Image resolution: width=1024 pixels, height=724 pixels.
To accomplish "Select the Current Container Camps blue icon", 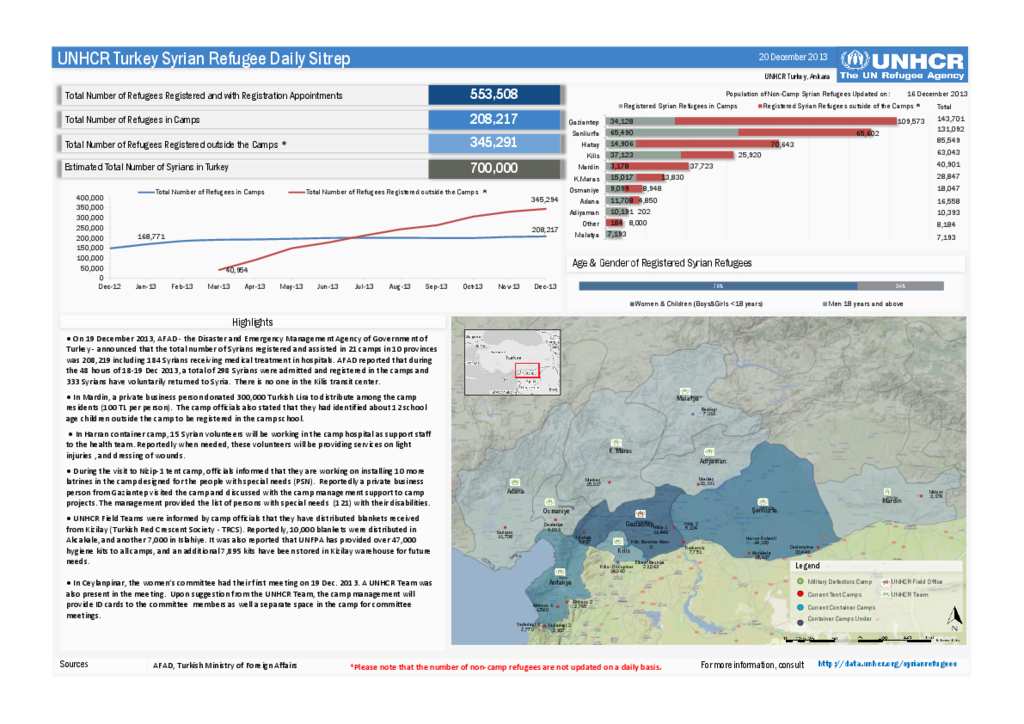I will [800, 606].
